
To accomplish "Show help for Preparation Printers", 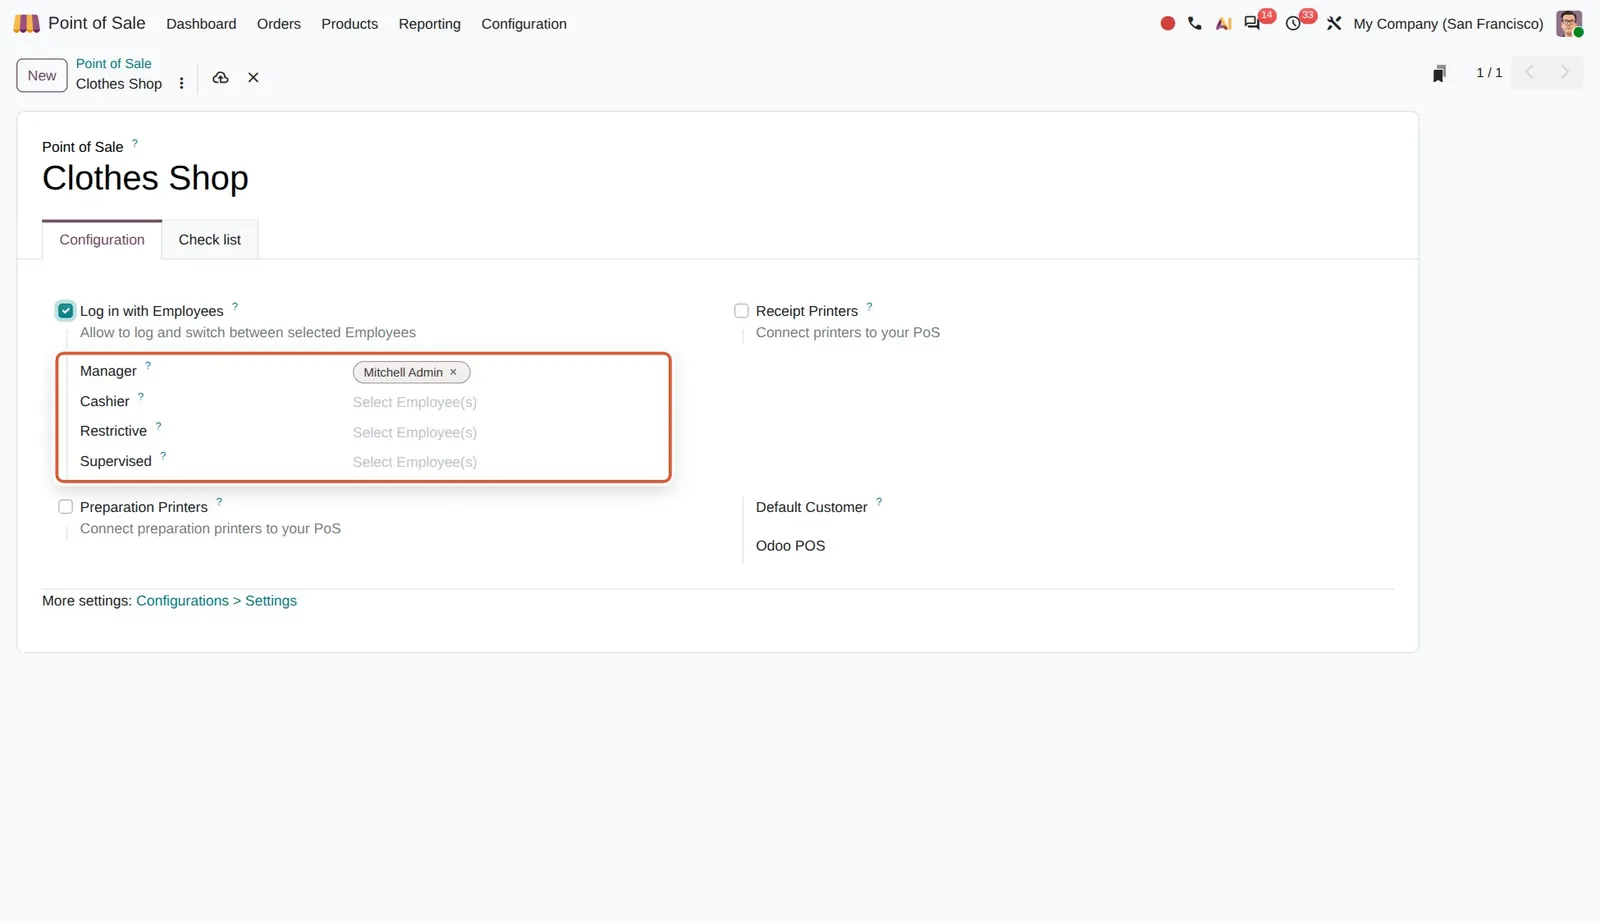I will point(219,502).
